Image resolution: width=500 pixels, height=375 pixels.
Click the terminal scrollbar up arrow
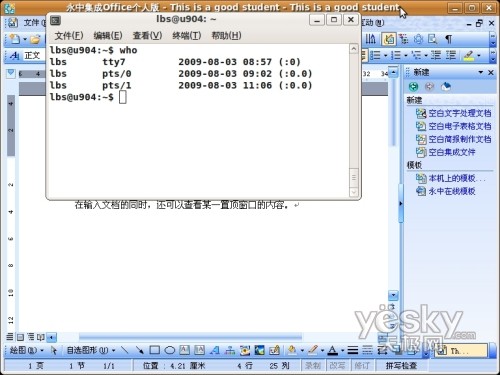tap(354, 49)
